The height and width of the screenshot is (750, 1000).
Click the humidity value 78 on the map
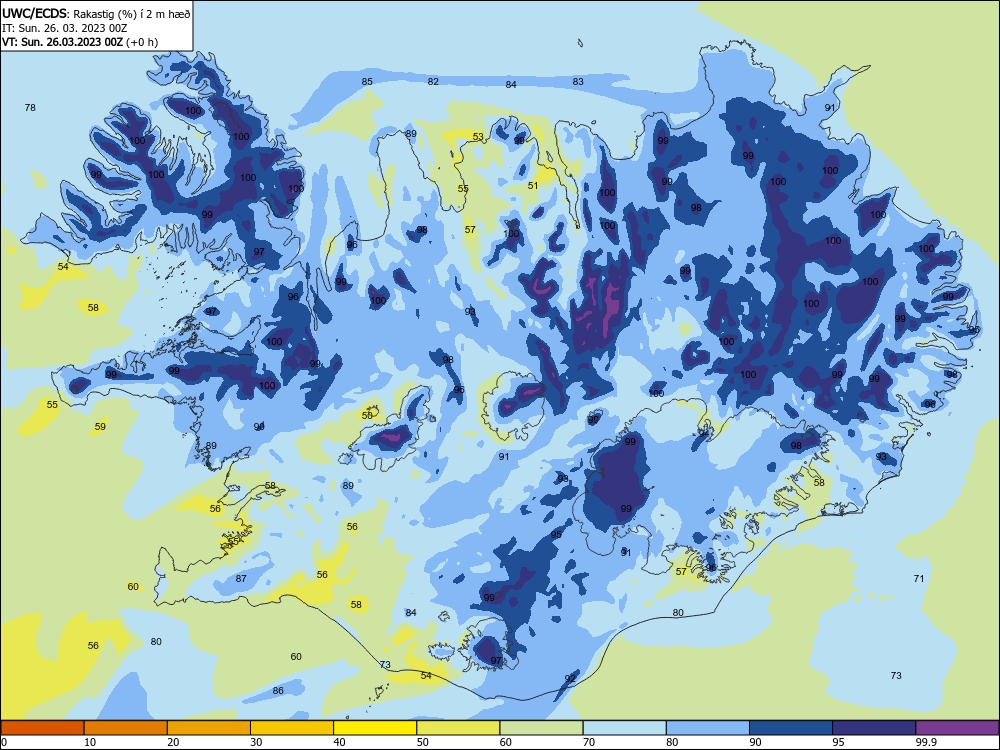pos(30,108)
